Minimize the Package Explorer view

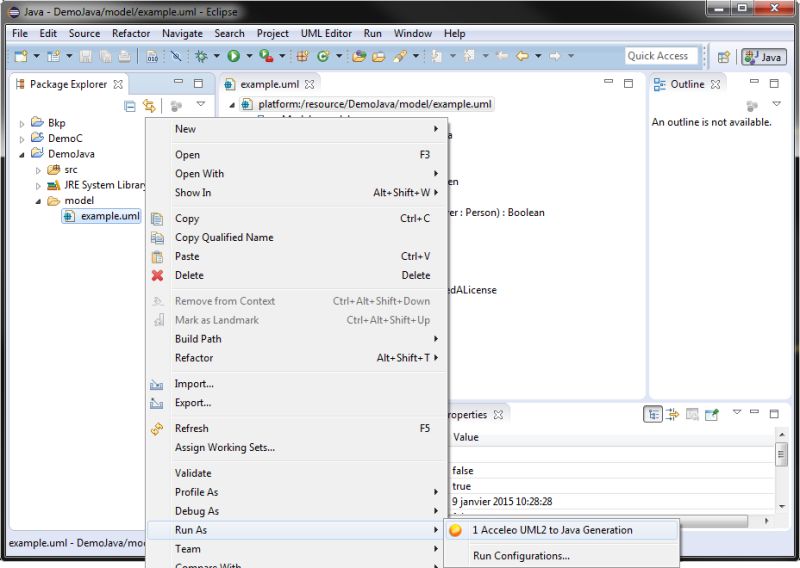[x=178, y=82]
